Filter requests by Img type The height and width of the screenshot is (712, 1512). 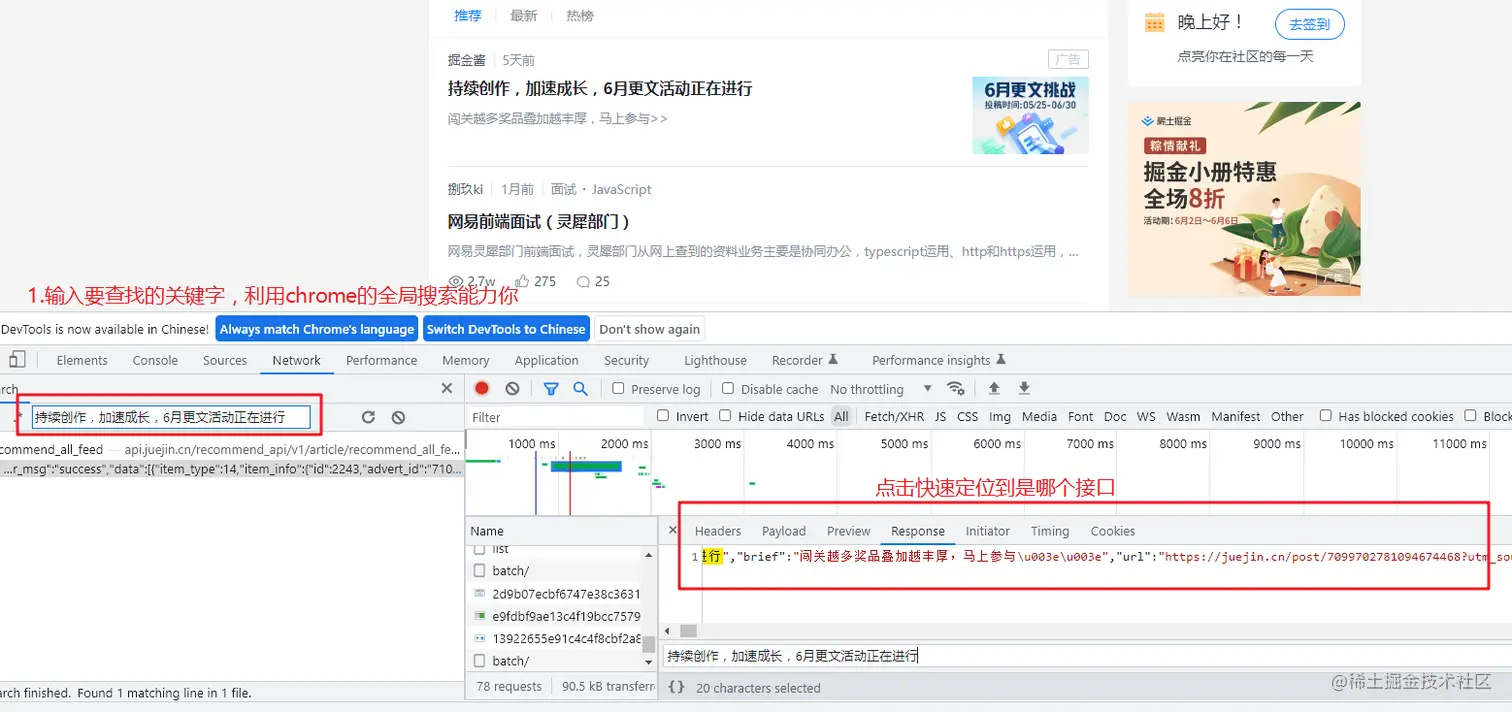tap(1000, 416)
